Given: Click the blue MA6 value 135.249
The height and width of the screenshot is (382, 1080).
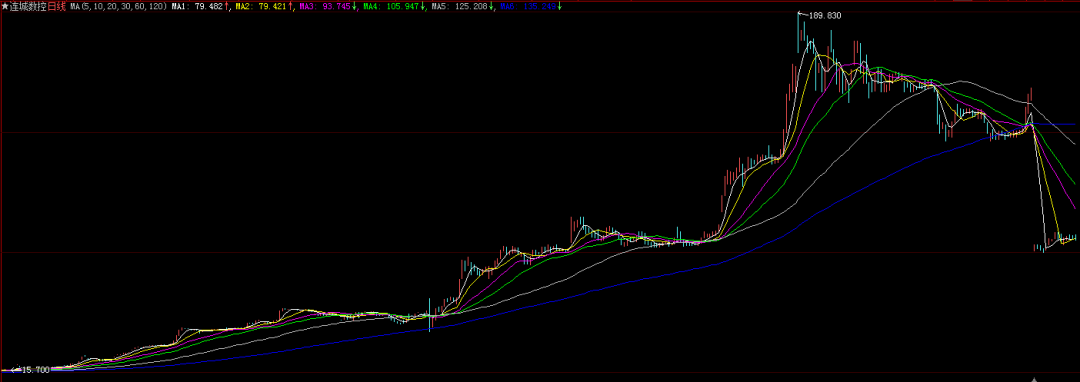Looking at the screenshot, I should click(539, 6).
